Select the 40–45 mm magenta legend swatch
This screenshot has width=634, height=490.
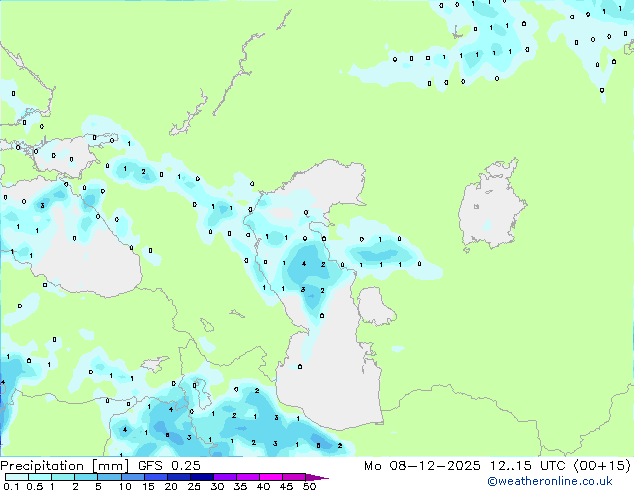271,477
